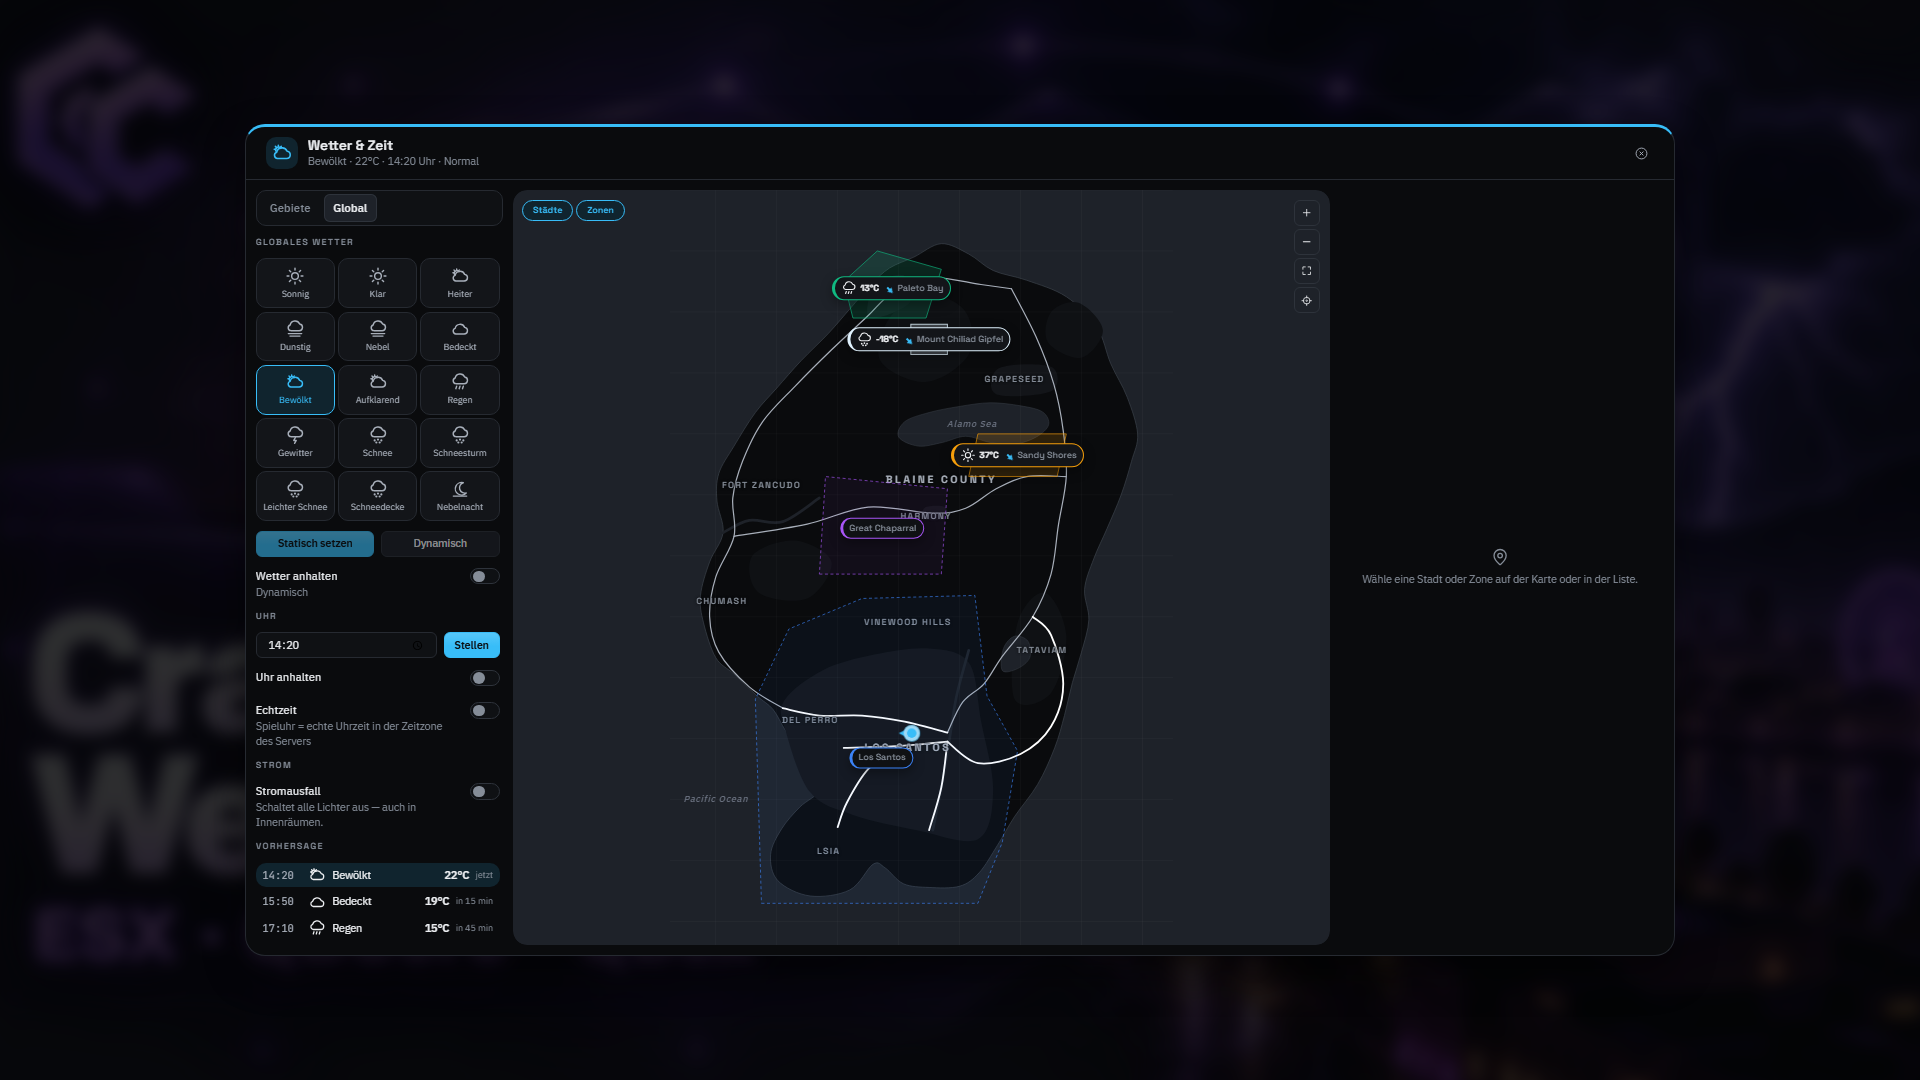Choose the Klar weather tile
Screen dimensions: 1920x1080
(x=377, y=283)
